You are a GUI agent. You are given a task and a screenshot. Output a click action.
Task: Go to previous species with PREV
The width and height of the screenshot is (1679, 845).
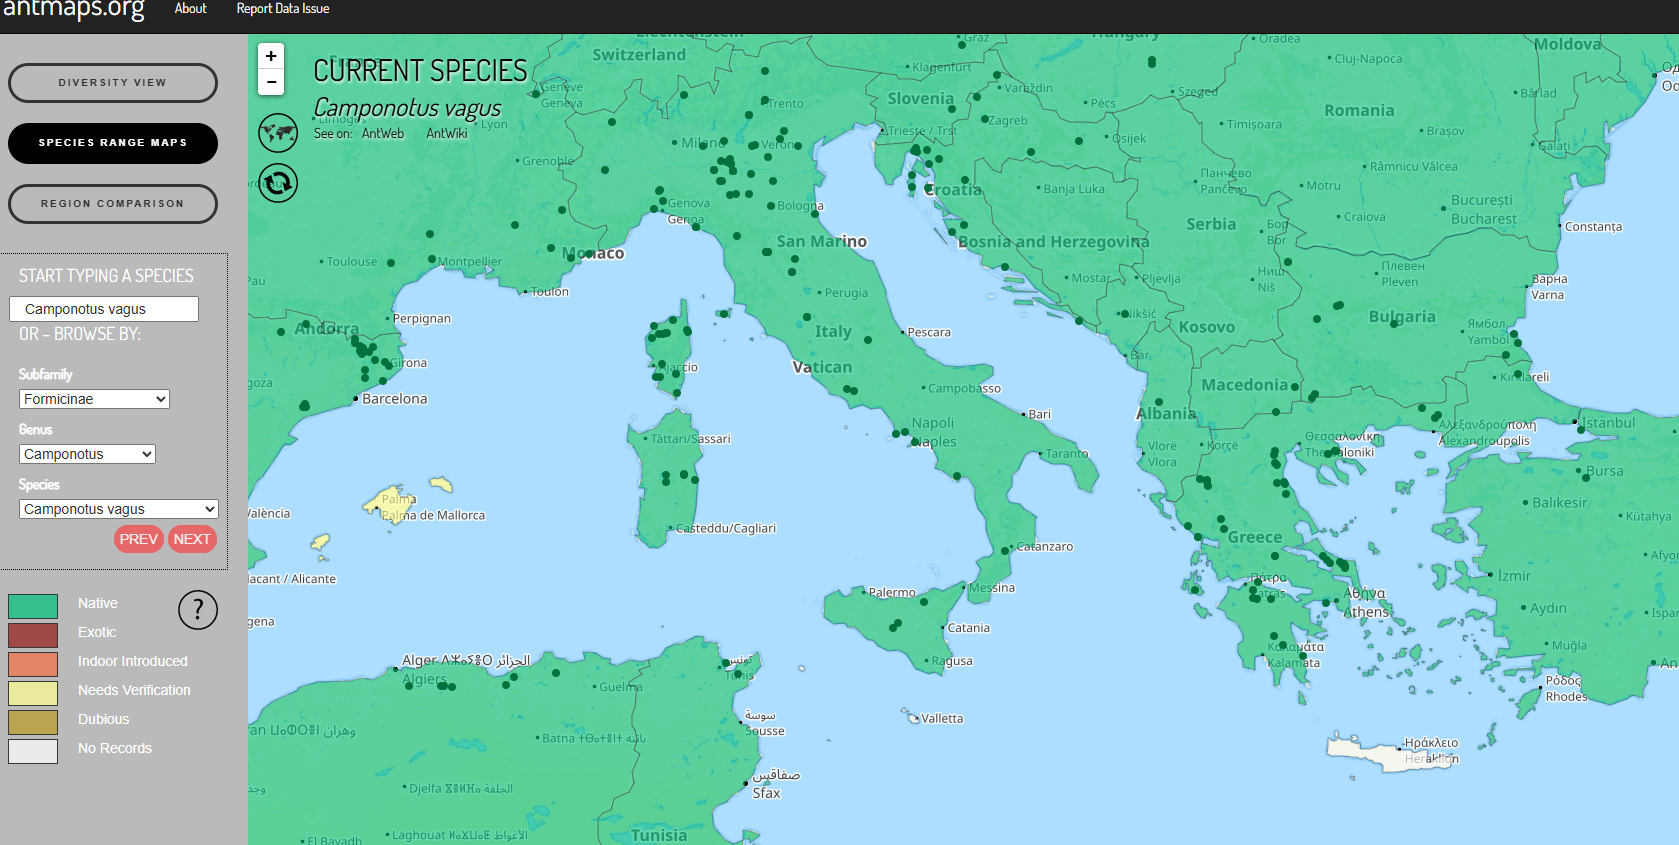point(138,539)
